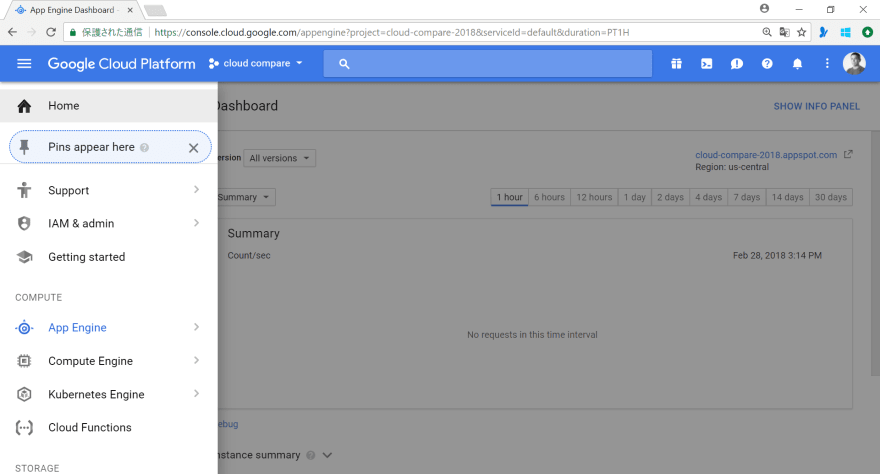Viewport: 880px width, 474px height.
Task: Open the user account avatar
Action: [x=854, y=63]
